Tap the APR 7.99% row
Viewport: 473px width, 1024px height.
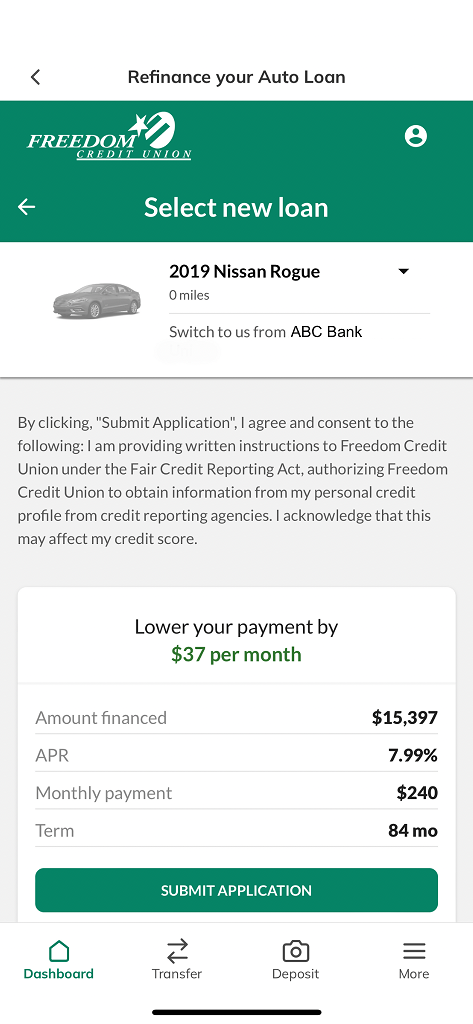(236, 756)
